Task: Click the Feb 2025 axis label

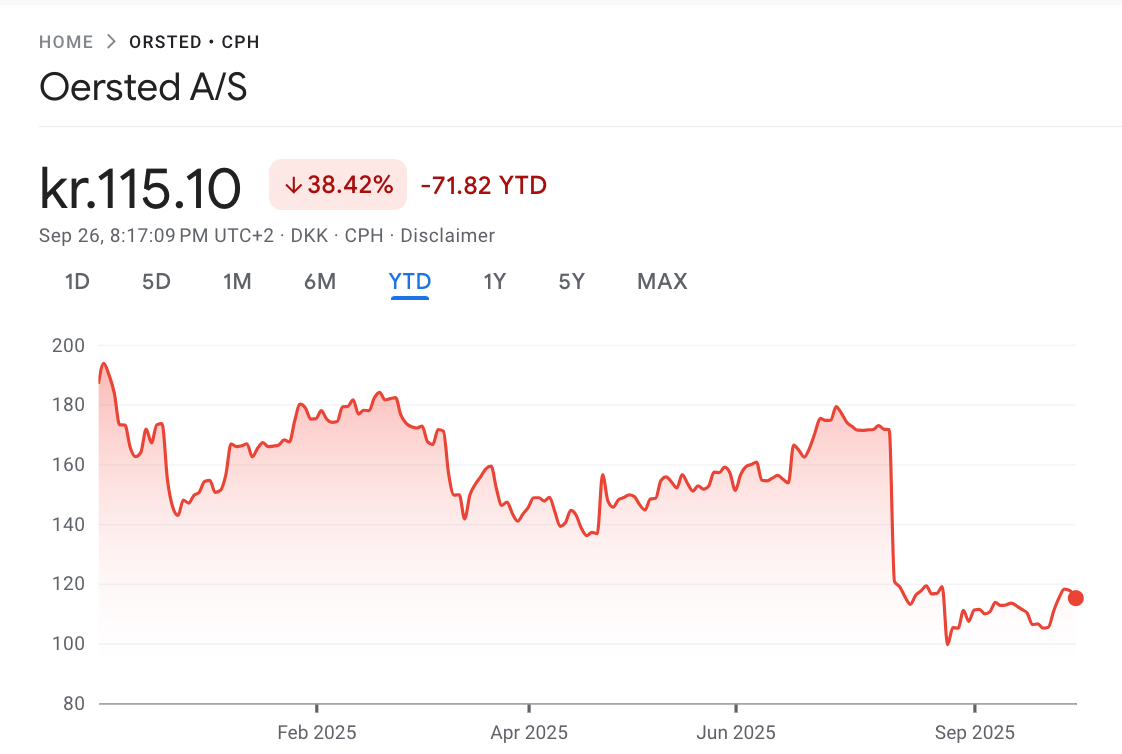Action: point(317,732)
